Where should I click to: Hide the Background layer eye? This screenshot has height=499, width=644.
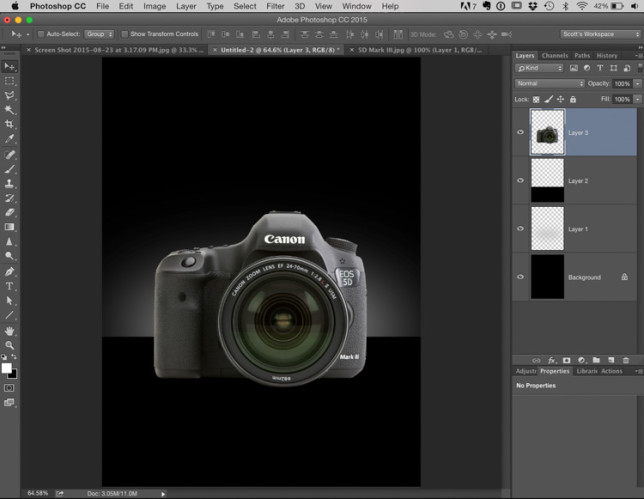(520, 276)
